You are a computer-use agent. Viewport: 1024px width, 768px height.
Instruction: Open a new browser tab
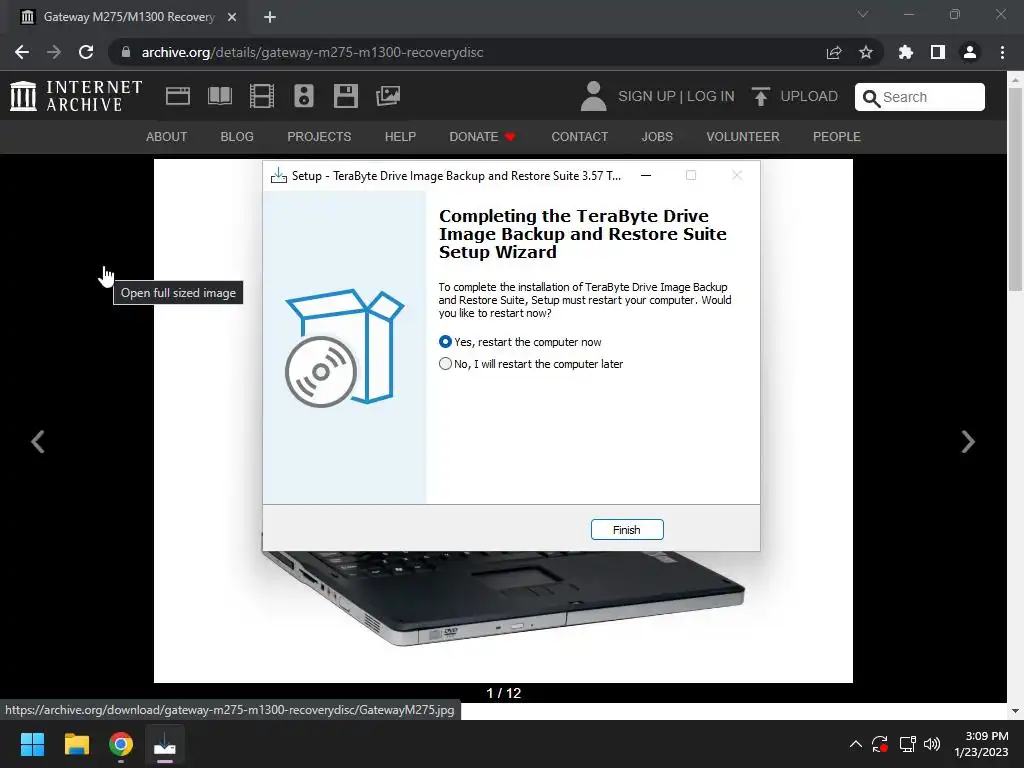[x=270, y=17]
